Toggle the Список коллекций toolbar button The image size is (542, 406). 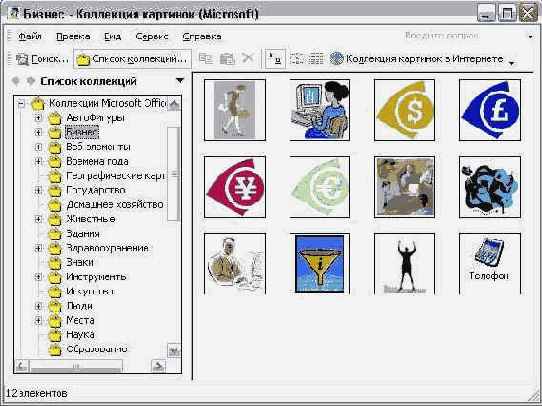tap(132, 59)
